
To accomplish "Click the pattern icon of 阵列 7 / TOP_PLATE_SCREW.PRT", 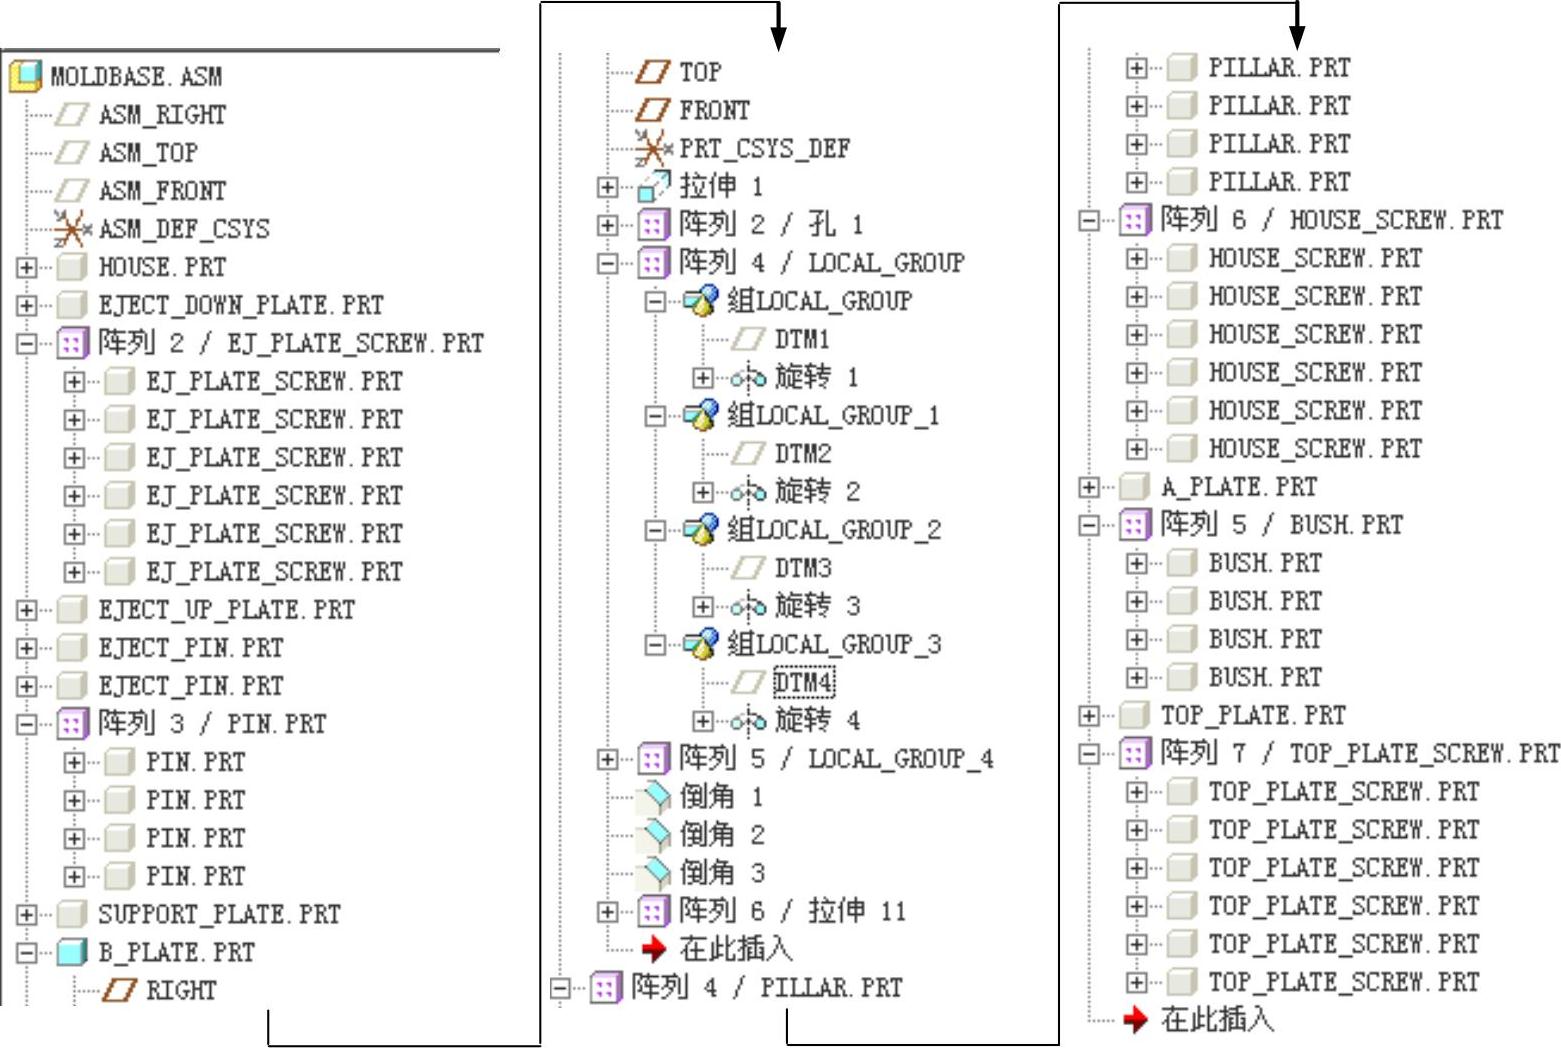I will [1134, 752].
